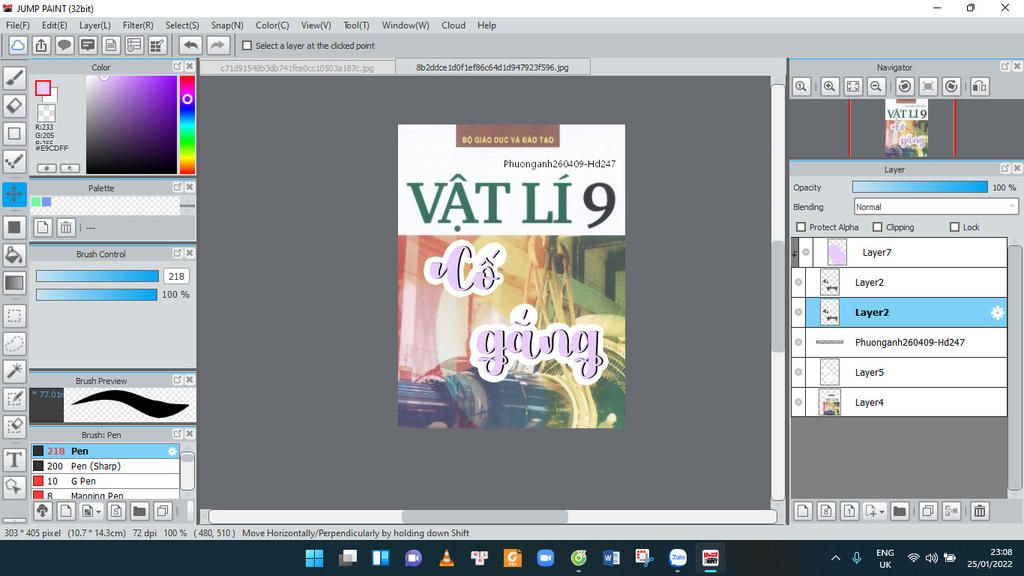This screenshot has width=1024, height=576.
Task: Click the brush size slider
Action: pos(97,276)
